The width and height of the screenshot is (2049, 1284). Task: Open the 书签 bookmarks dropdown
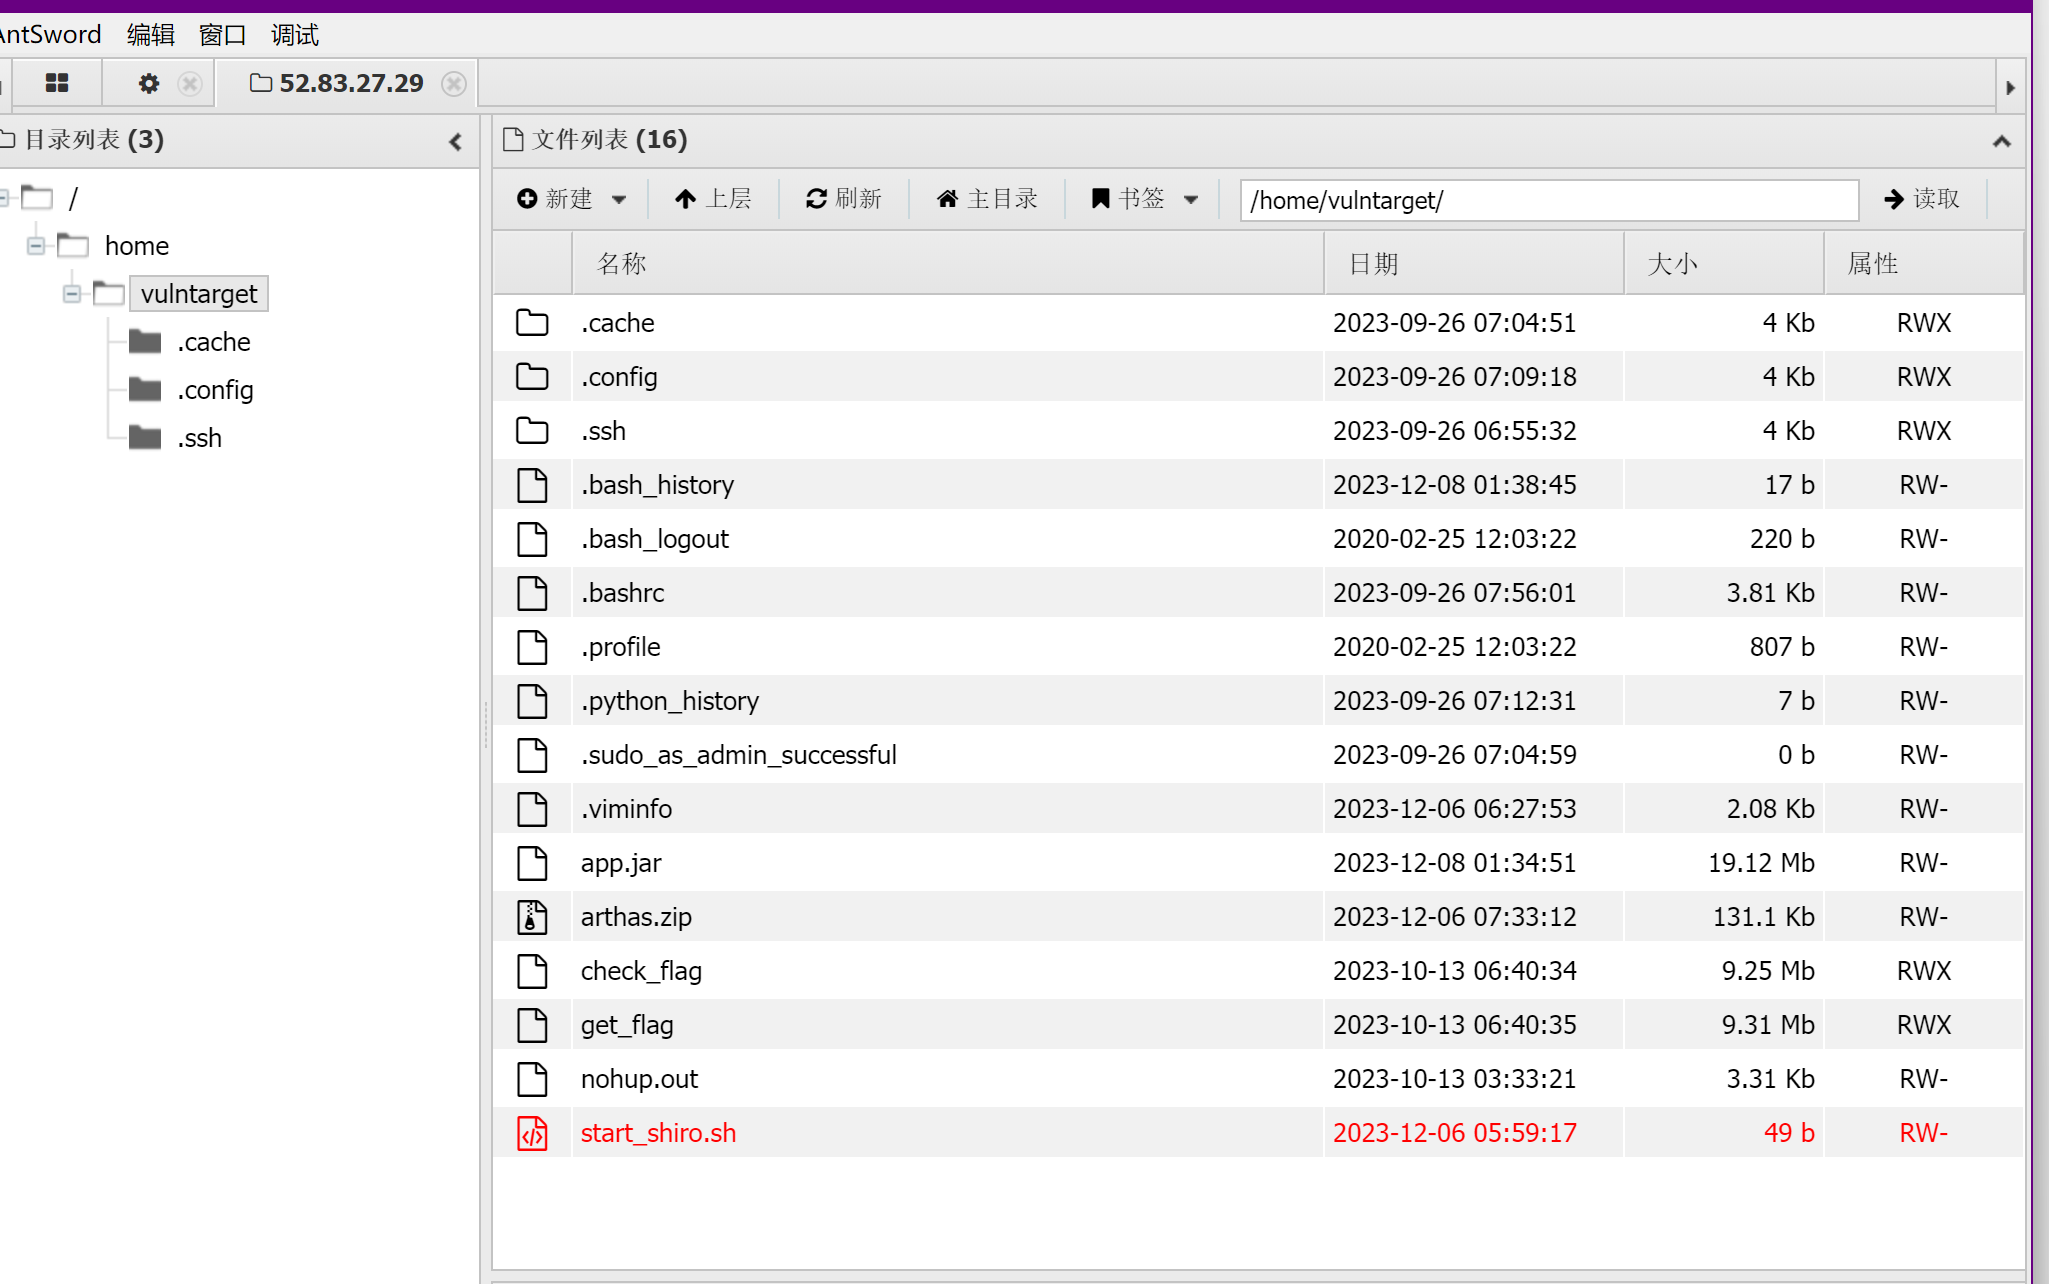[x=1190, y=199]
